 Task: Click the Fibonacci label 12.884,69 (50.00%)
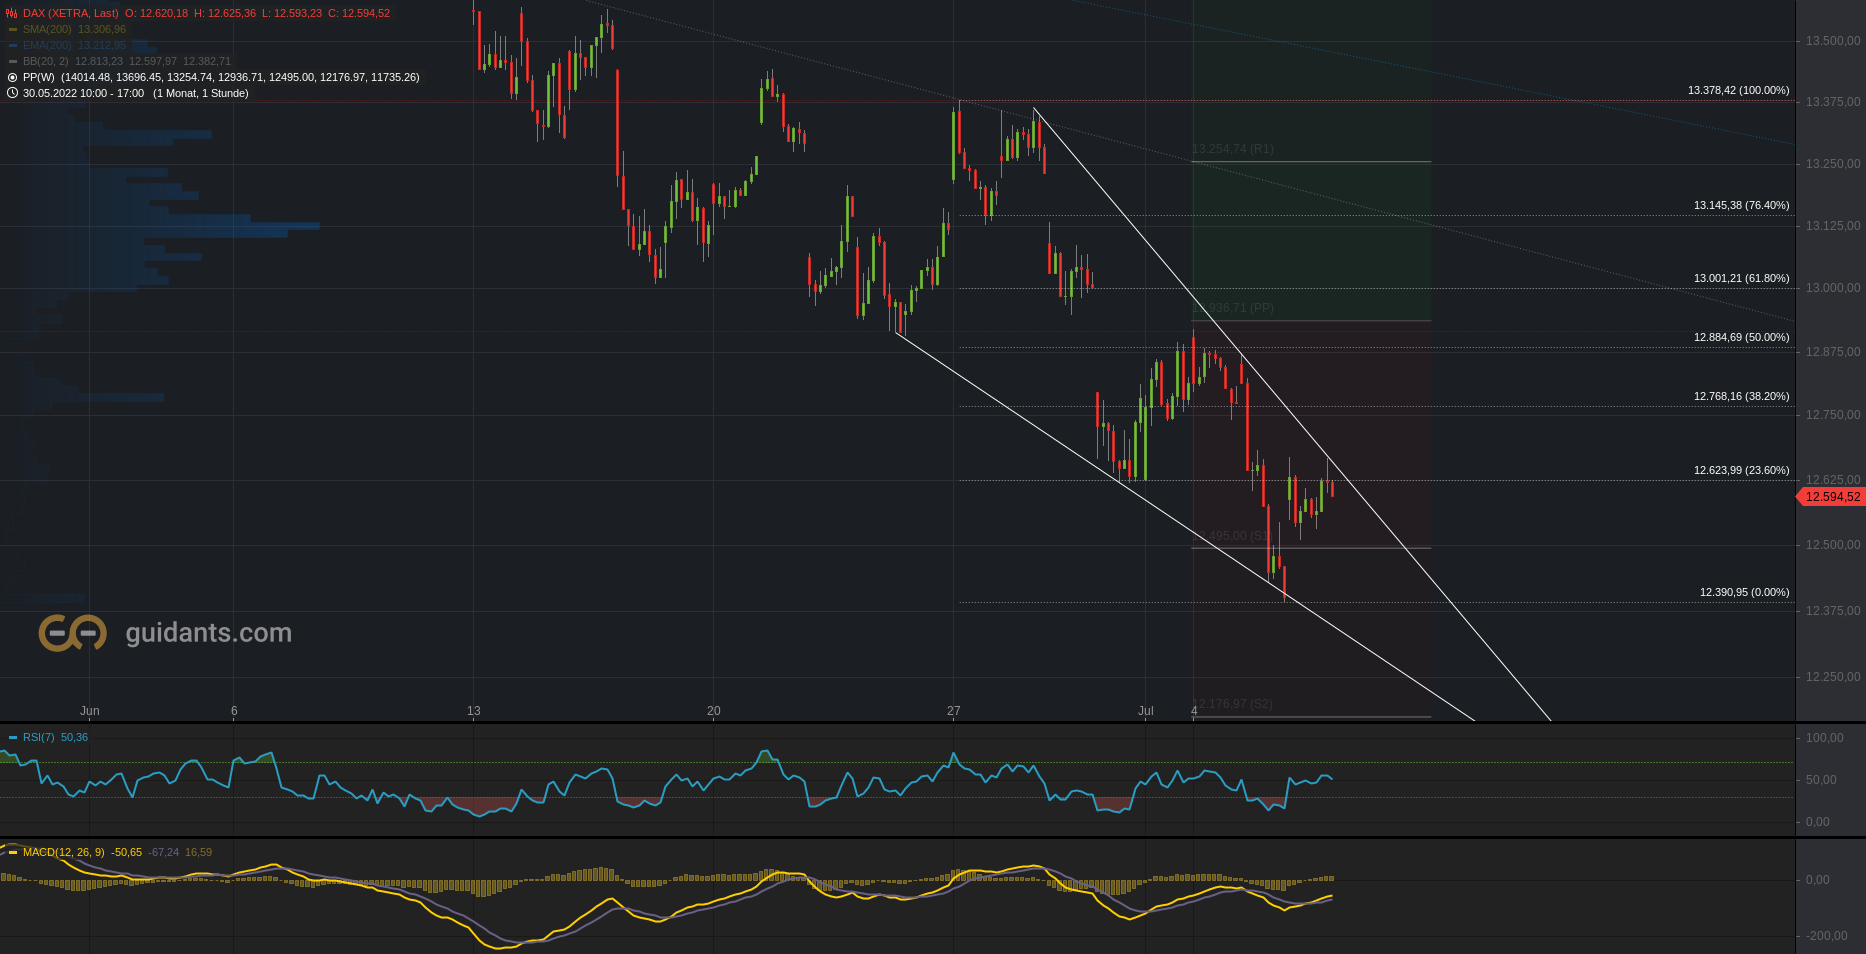(x=1742, y=337)
